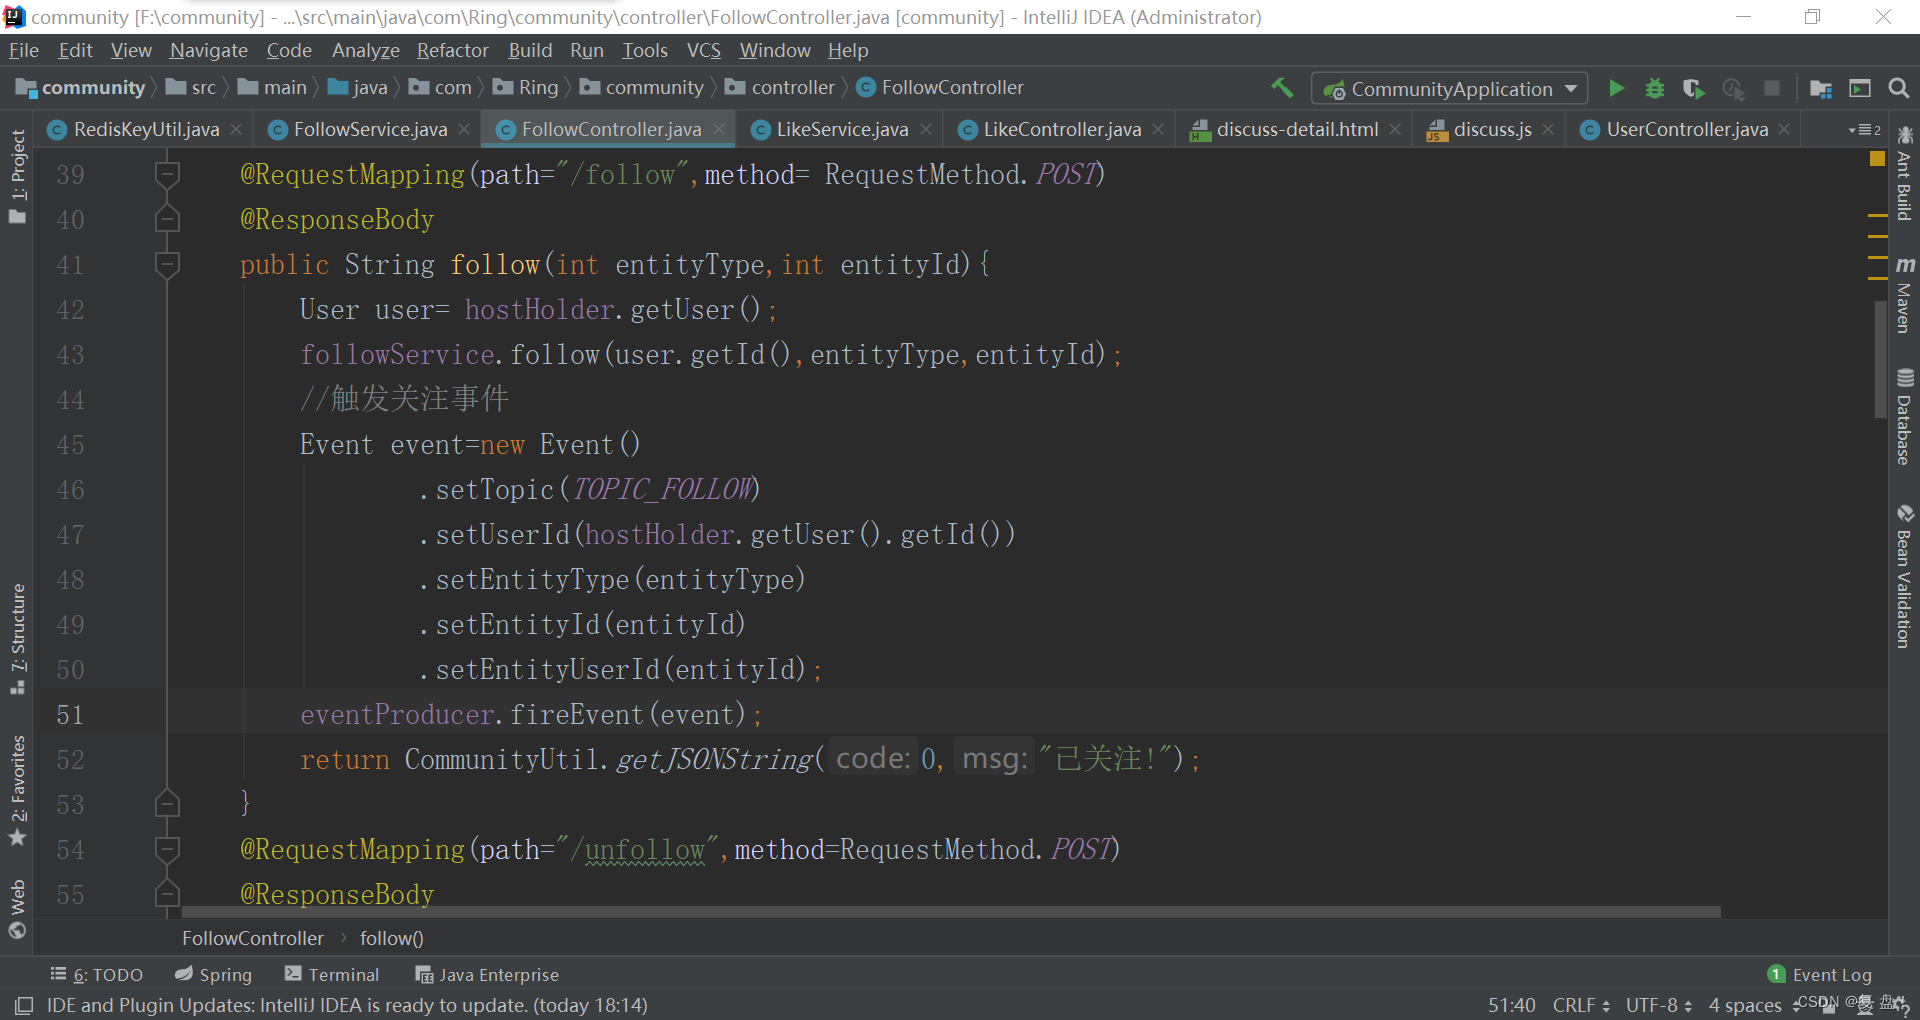
Task: Open the Structure tool window
Action: click(x=17, y=639)
